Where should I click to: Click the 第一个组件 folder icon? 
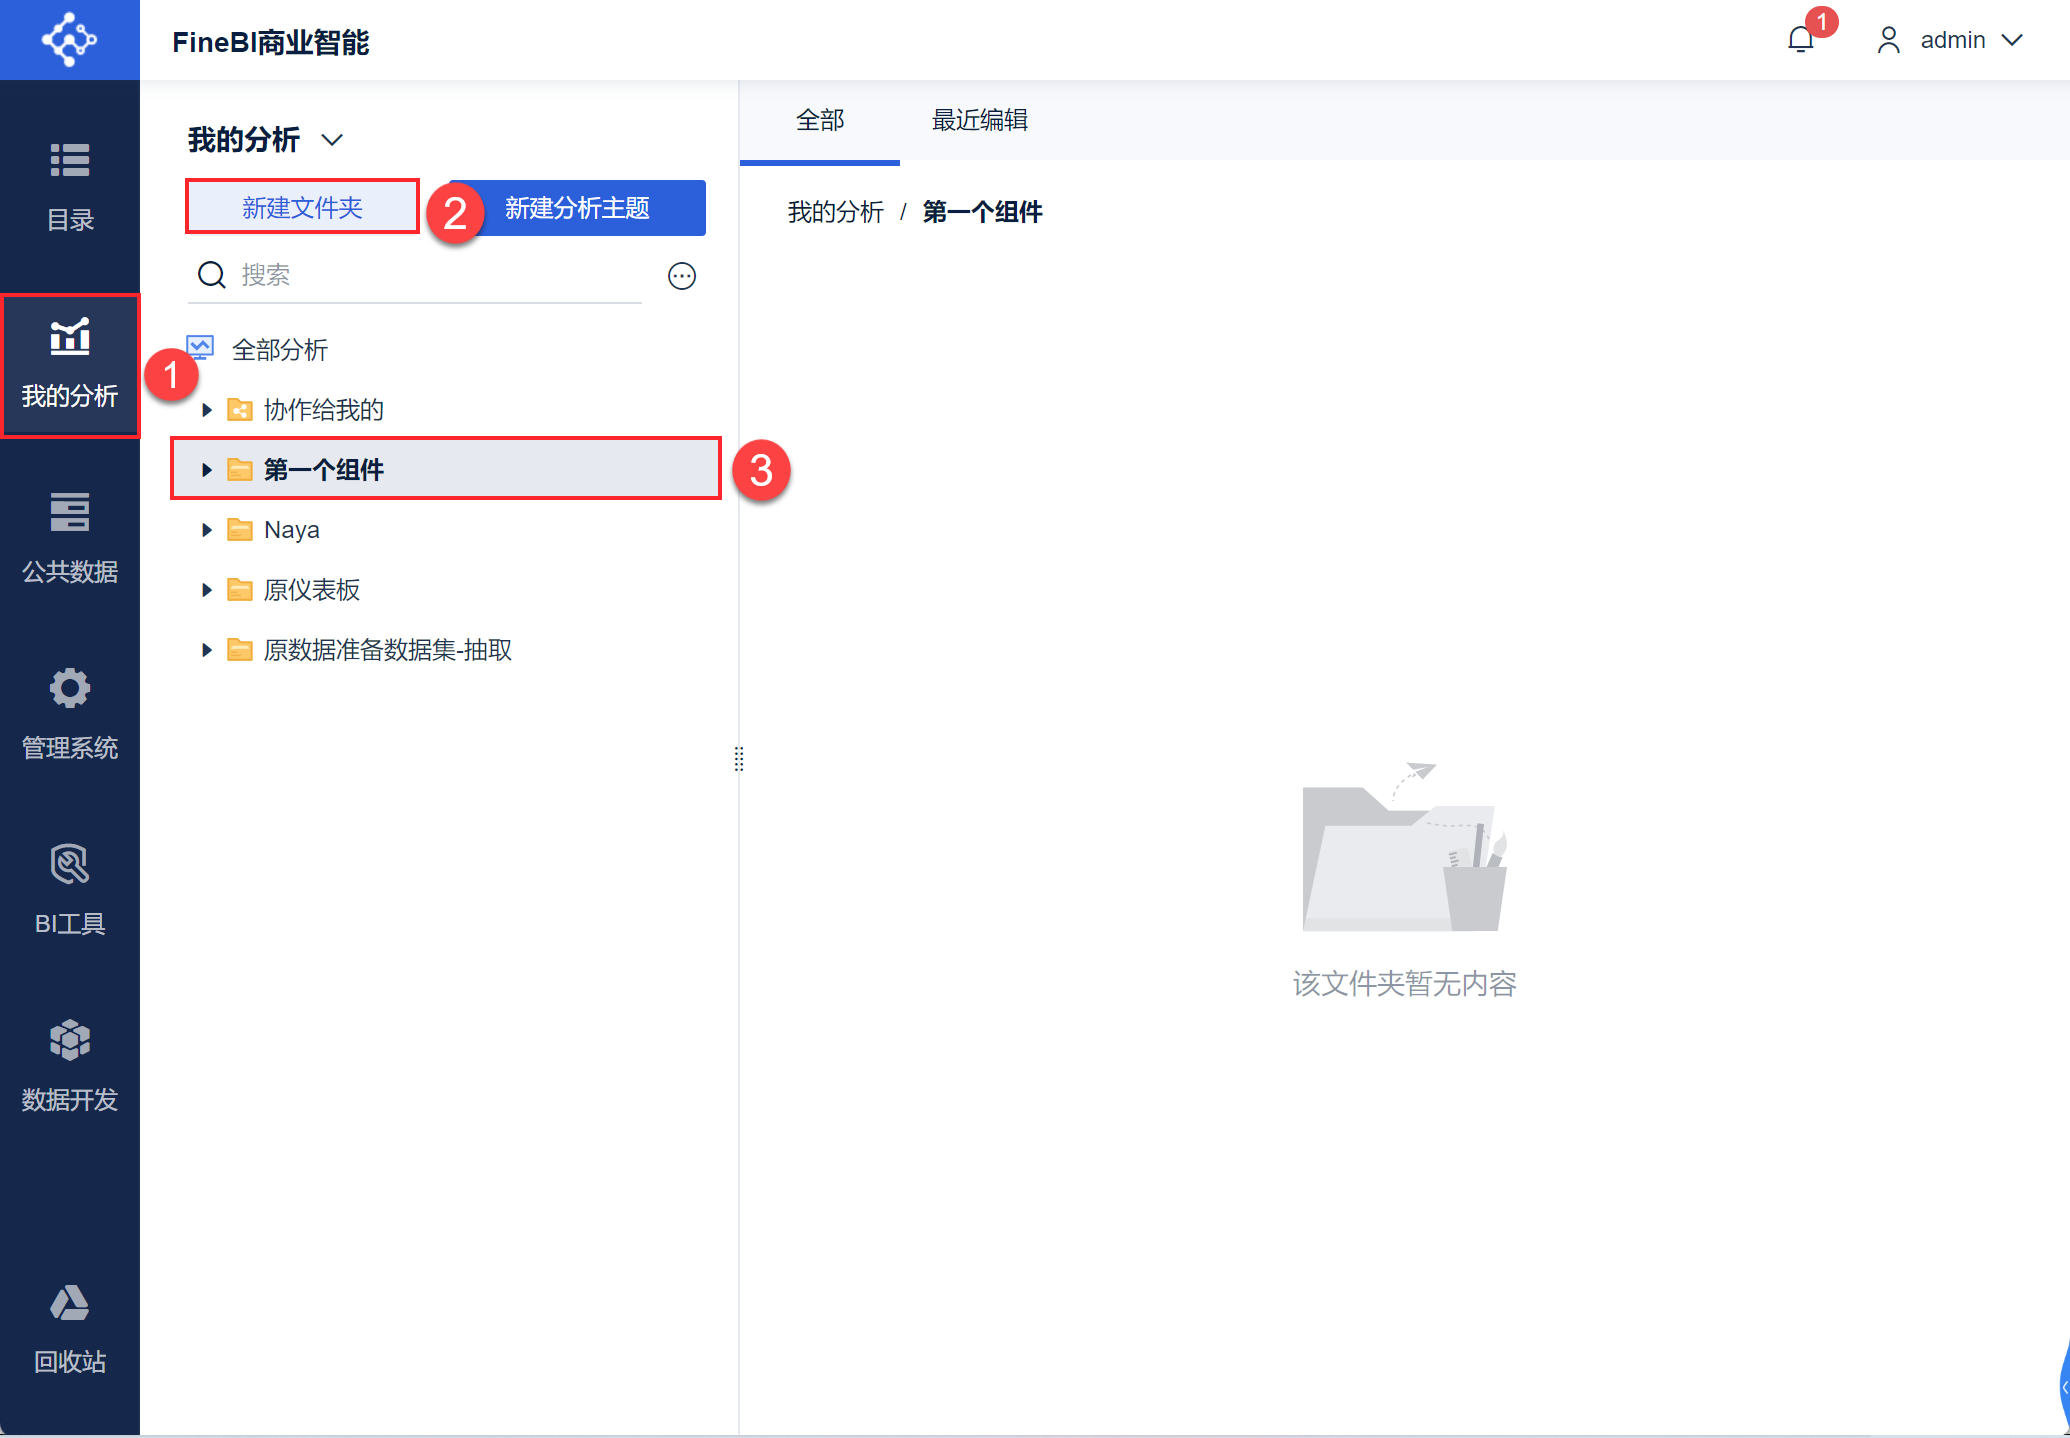tap(240, 470)
